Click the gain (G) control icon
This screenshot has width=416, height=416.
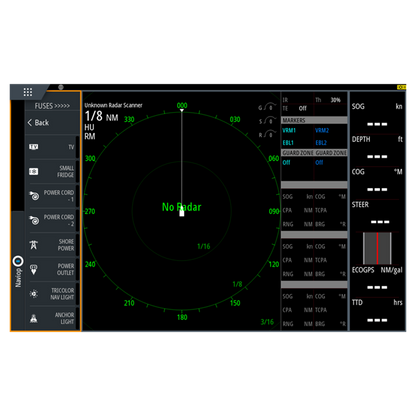267,107
